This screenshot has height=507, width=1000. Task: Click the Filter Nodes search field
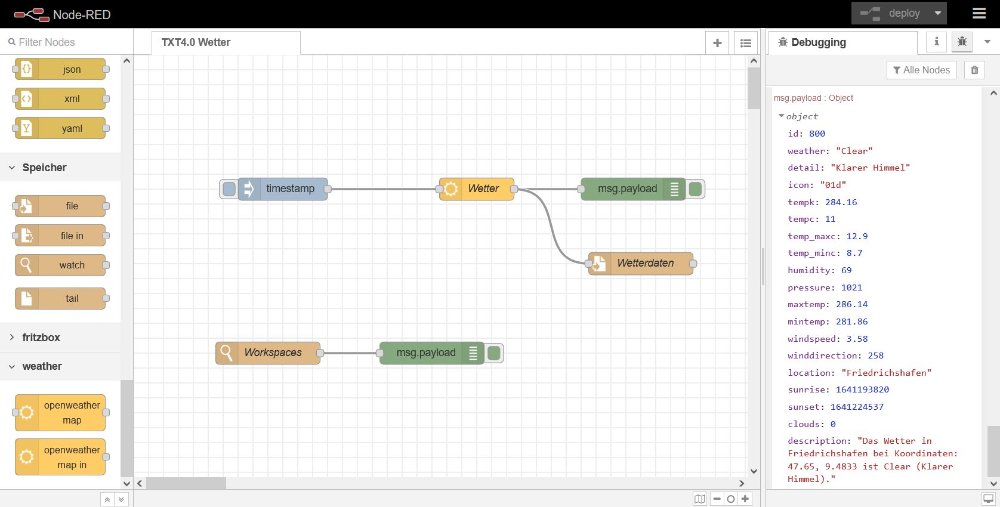[70, 42]
